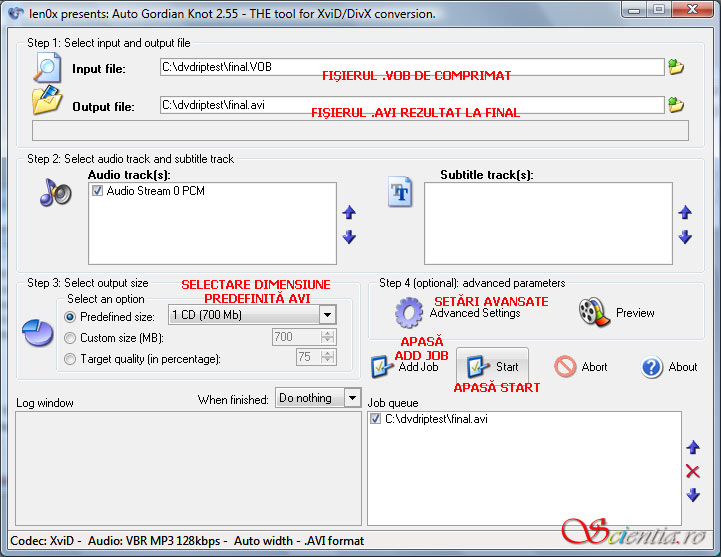
Task: Click the application title bar icon
Action: click(16, 13)
